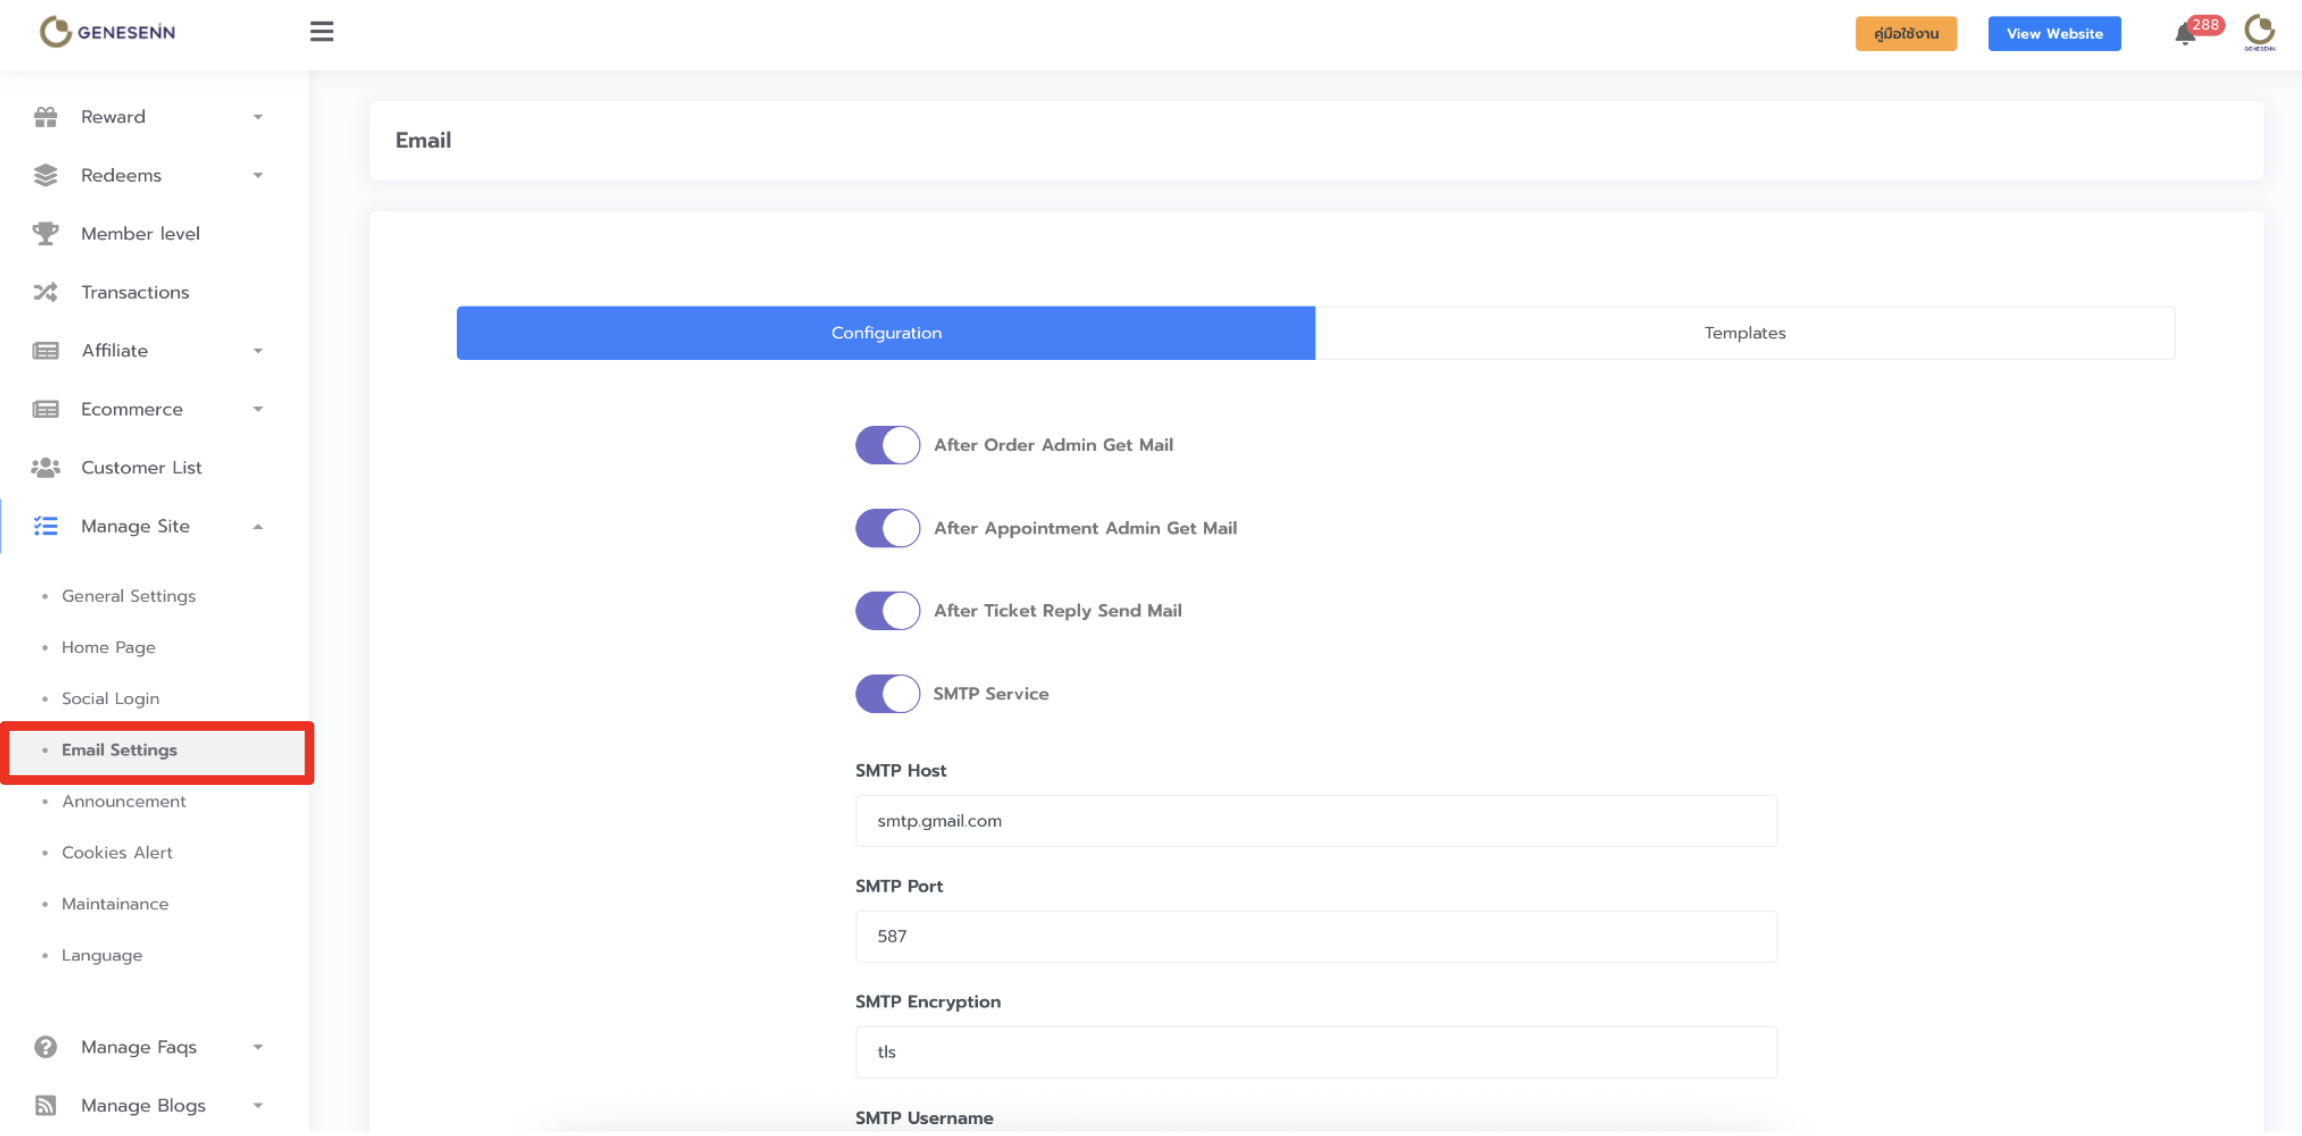Click the Customer List people icon
The image size is (2302, 1136).
pyautogui.click(x=46, y=467)
